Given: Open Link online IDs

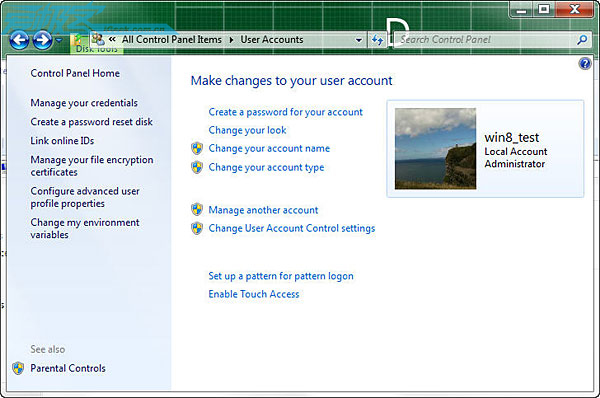Looking at the screenshot, I should tap(62, 141).
